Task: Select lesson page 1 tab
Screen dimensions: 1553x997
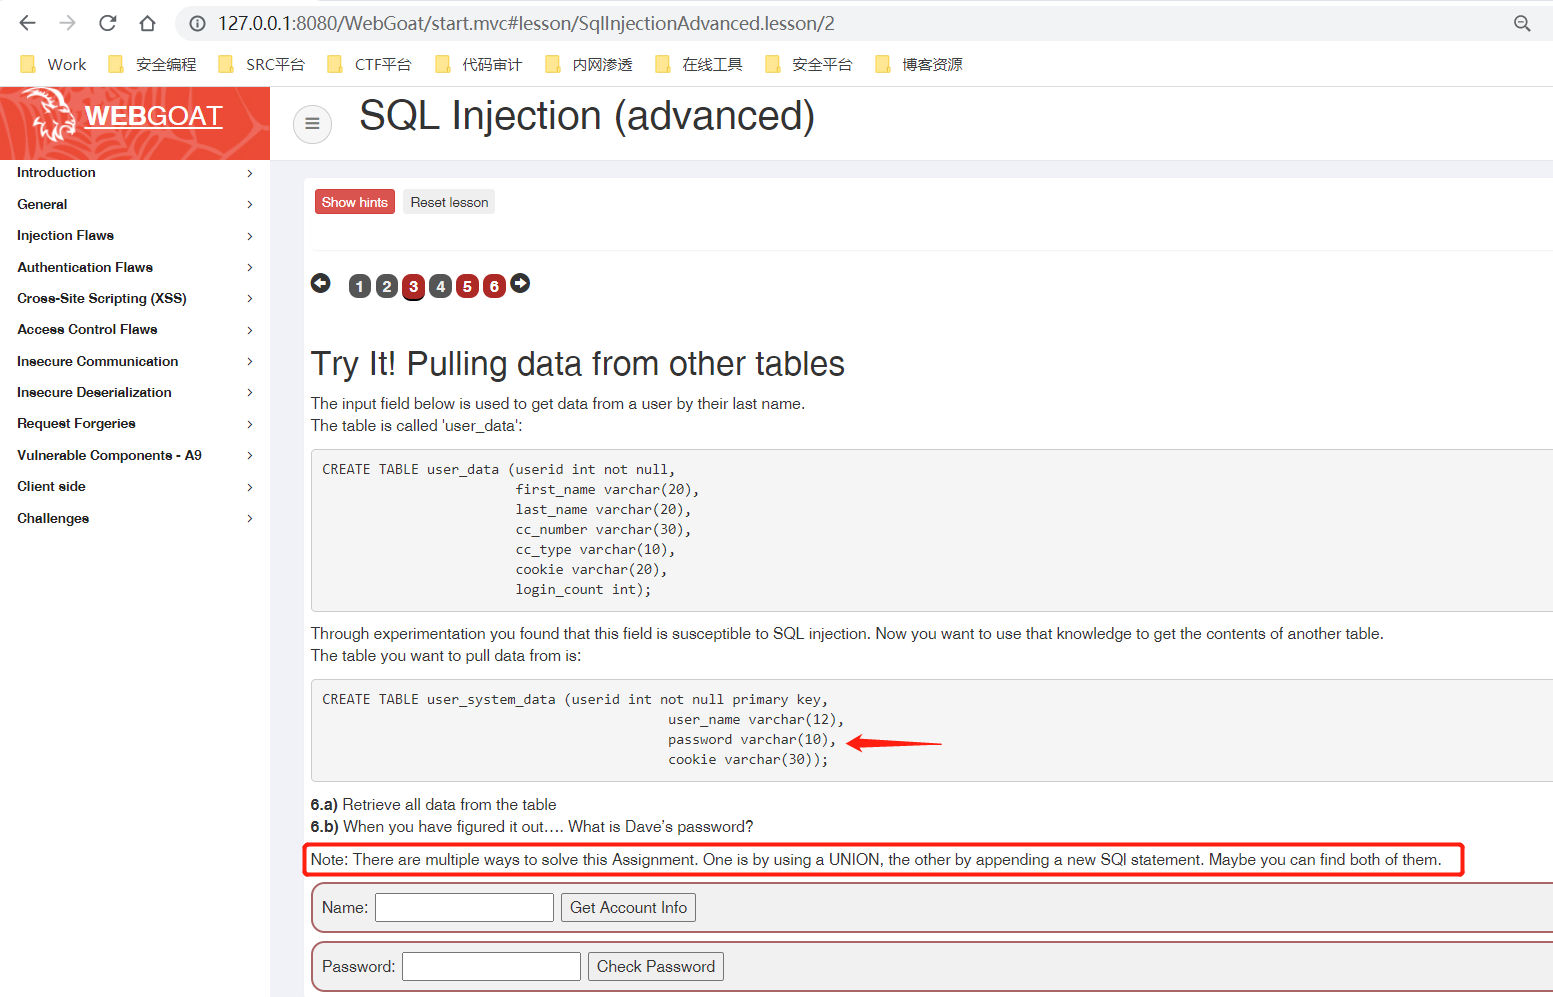Action: [359, 286]
